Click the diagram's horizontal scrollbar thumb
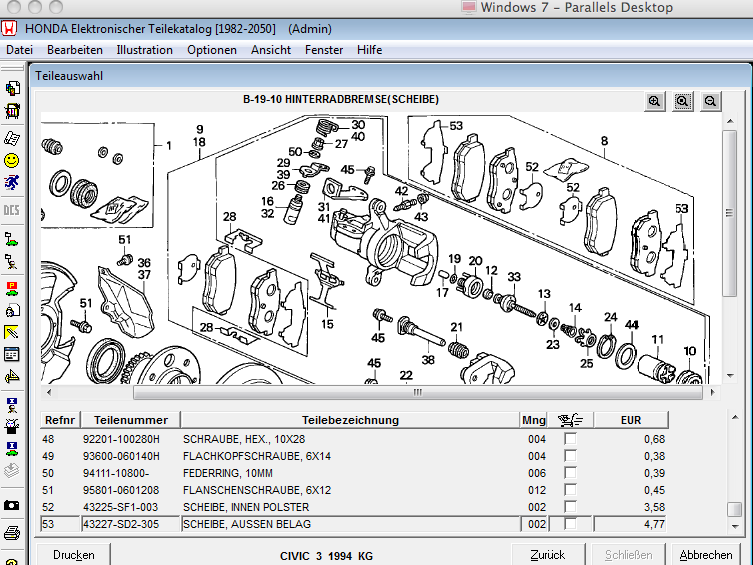Viewport: 753px width, 565px height. pyautogui.click(x=418, y=393)
